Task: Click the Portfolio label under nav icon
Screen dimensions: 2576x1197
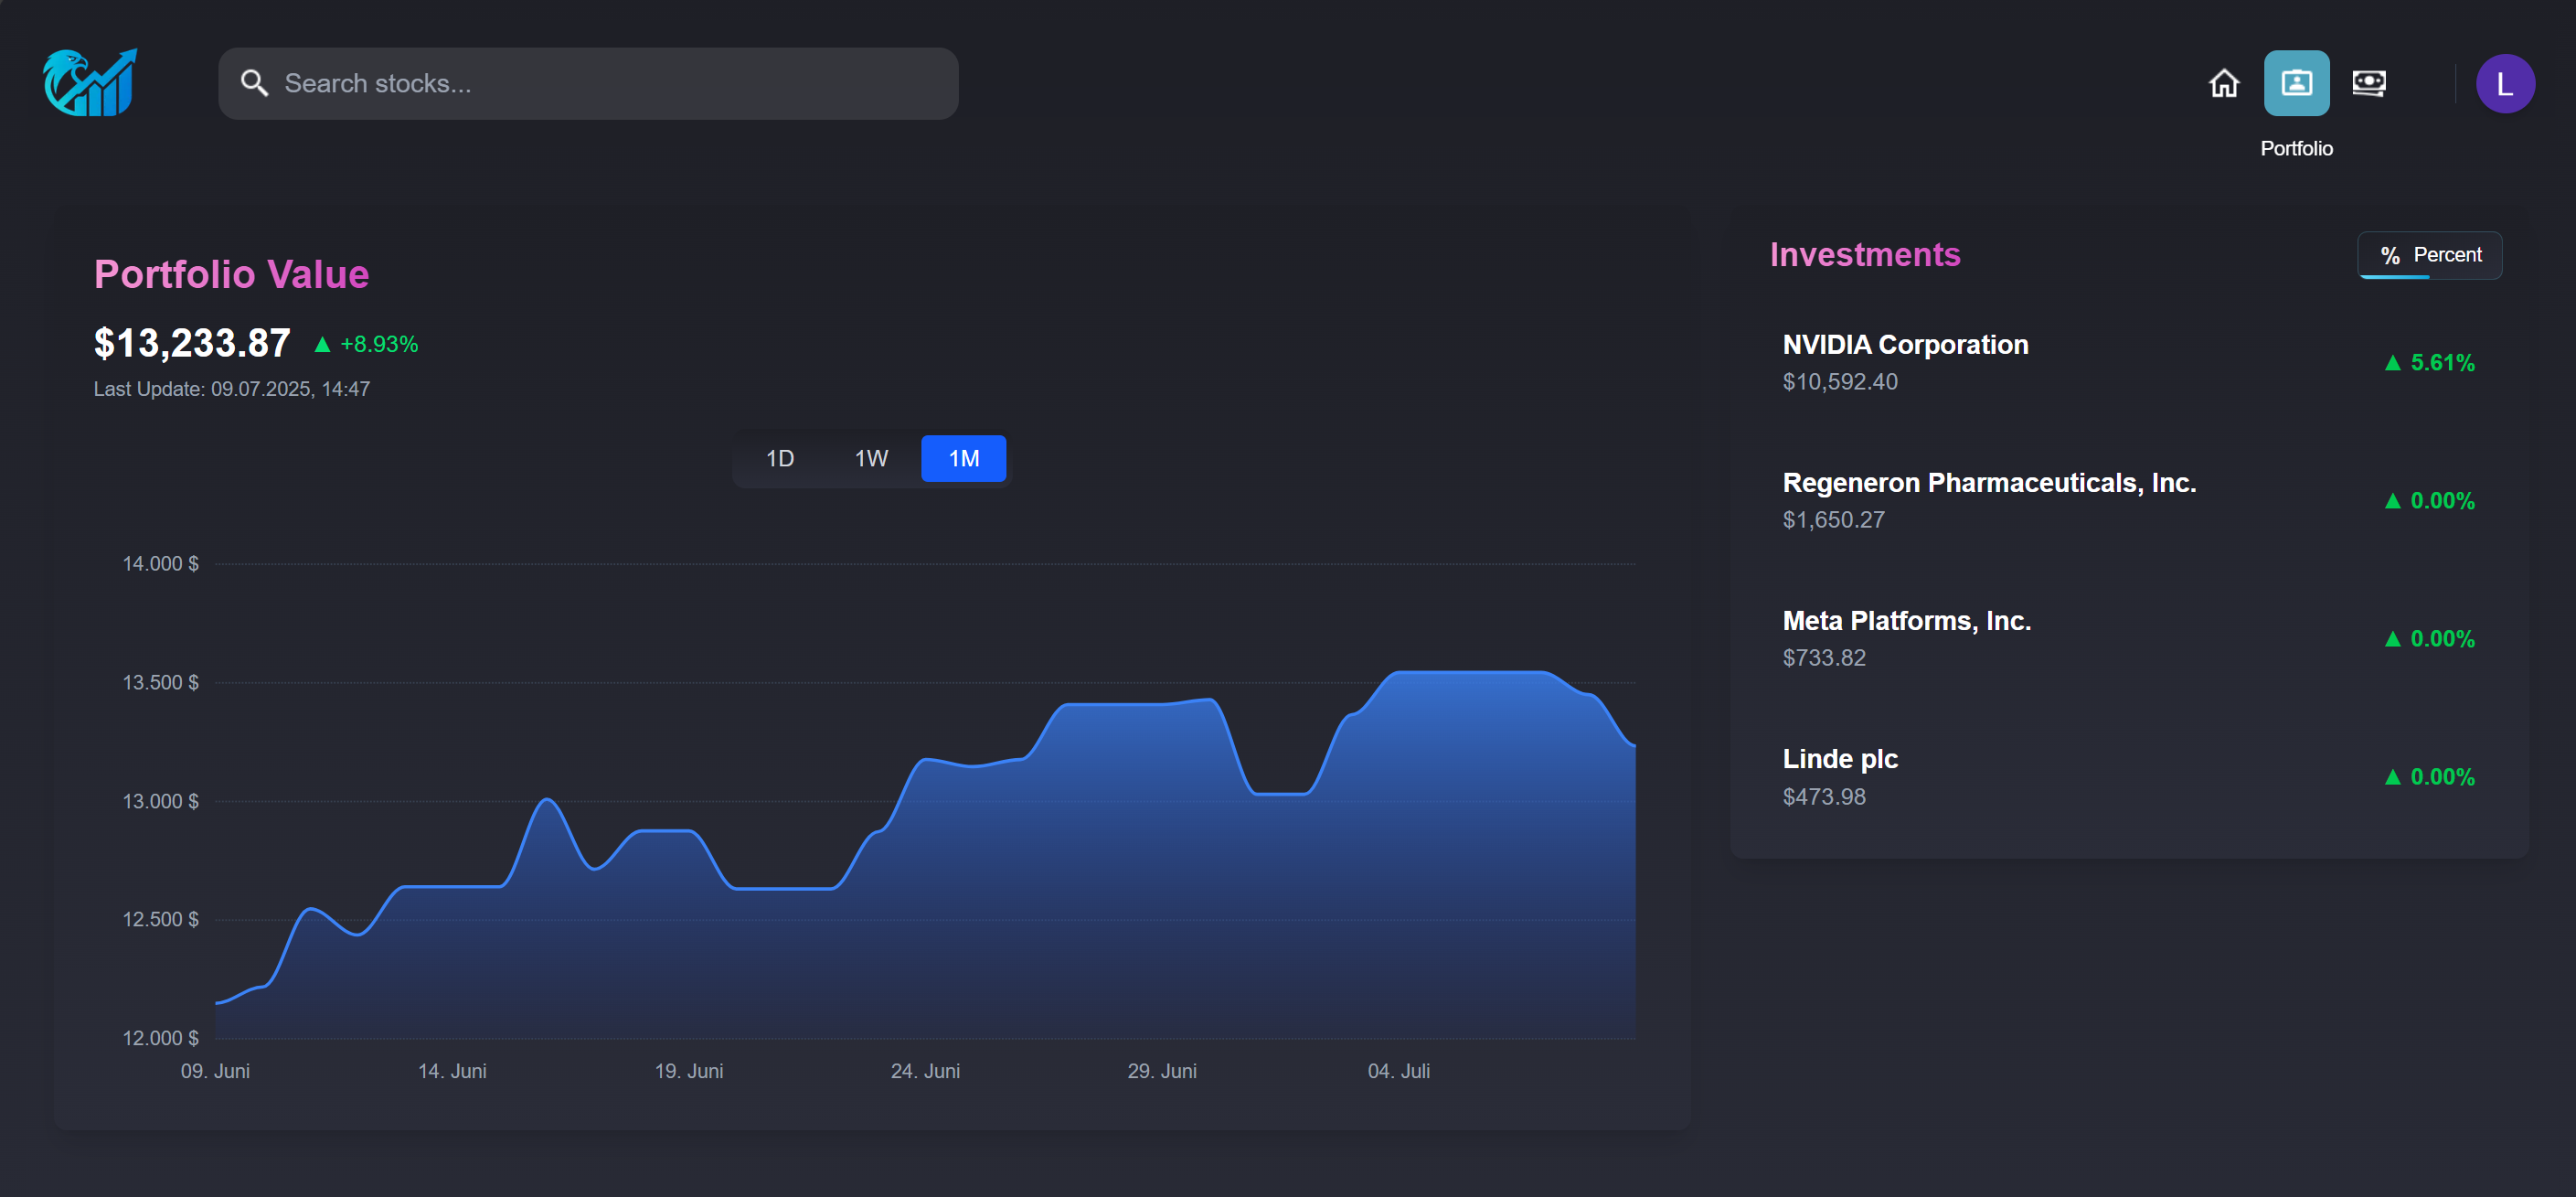Action: click(x=2296, y=148)
